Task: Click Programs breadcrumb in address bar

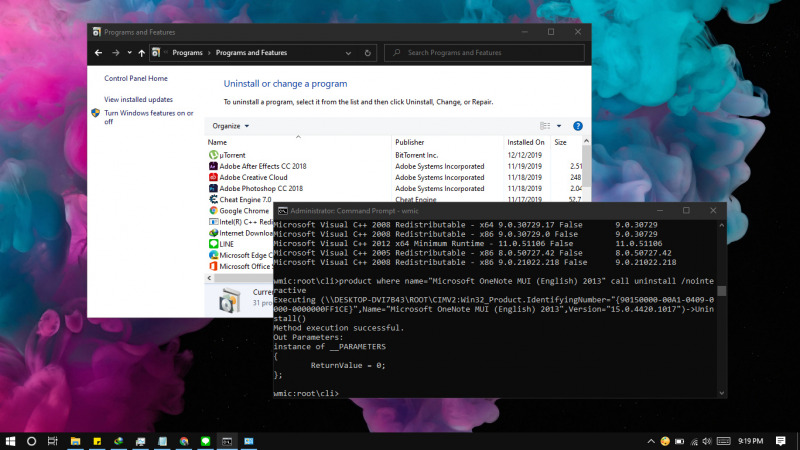Action: click(187, 53)
